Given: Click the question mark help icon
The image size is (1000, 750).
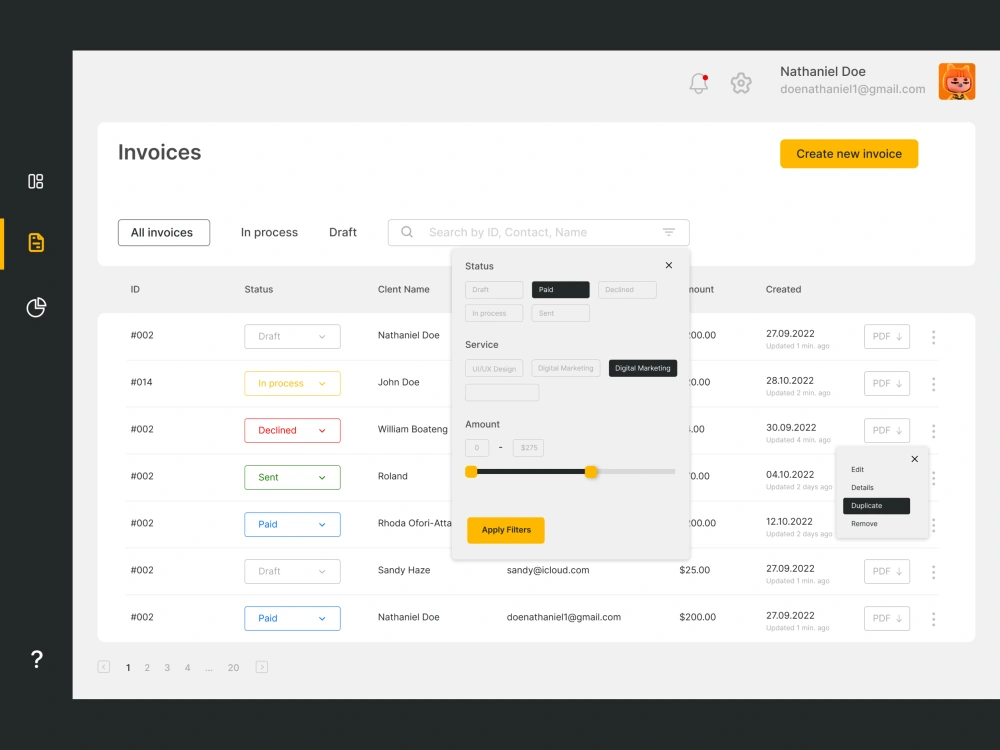Looking at the screenshot, I should point(37,659).
